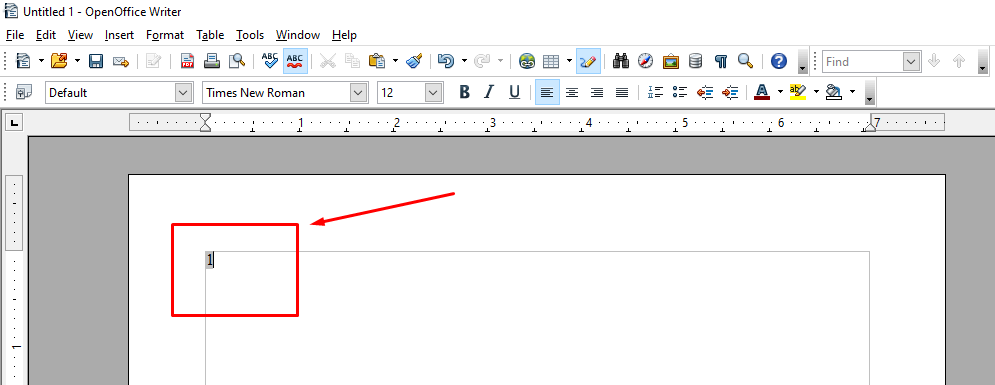The image size is (995, 385).
Task: Select Align Left paragraph alignment
Action: [x=547, y=93]
